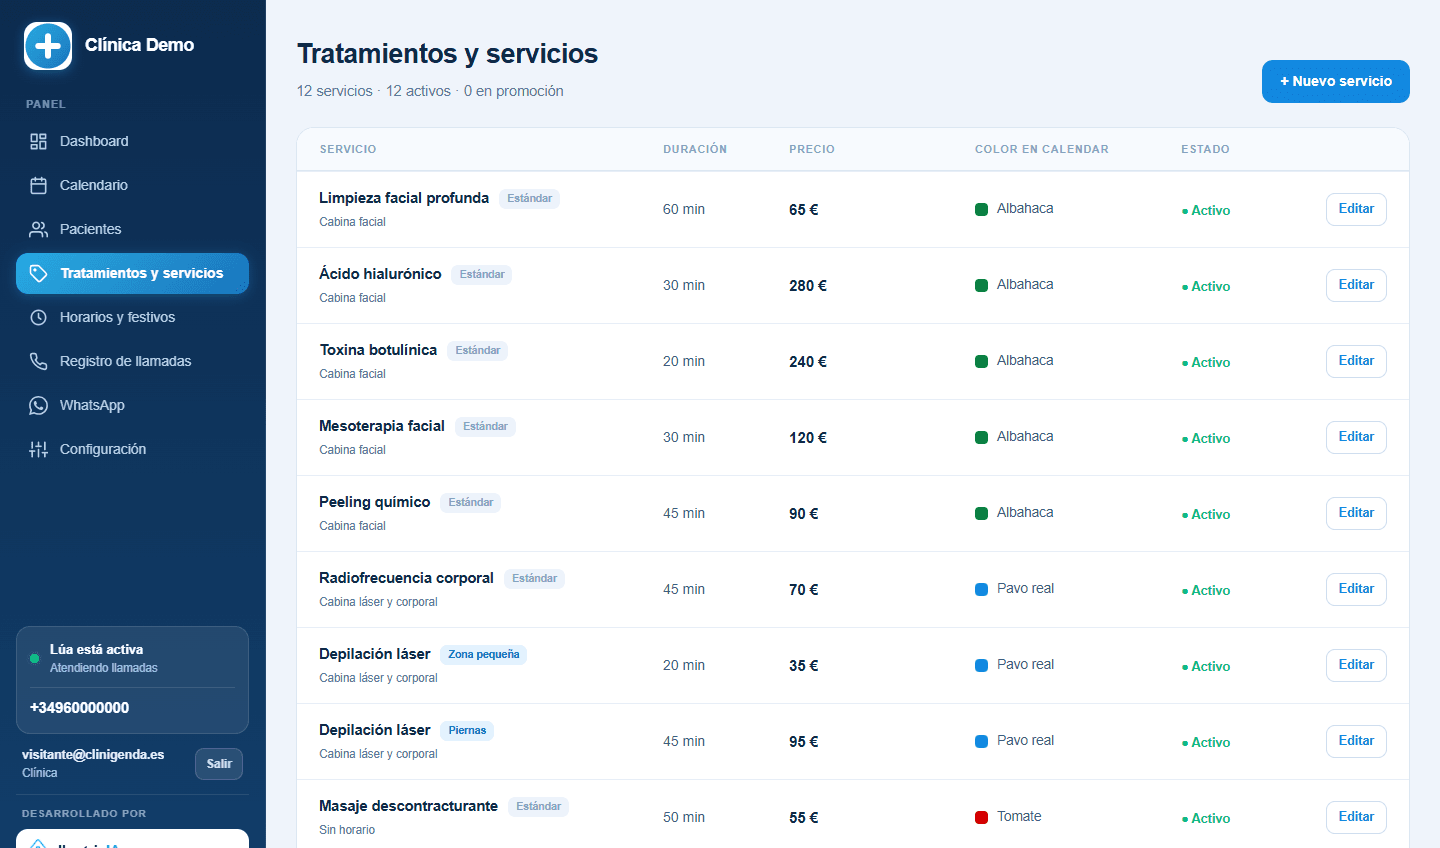Click the Estándar tag on Toxina botulínica

[478, 350]
